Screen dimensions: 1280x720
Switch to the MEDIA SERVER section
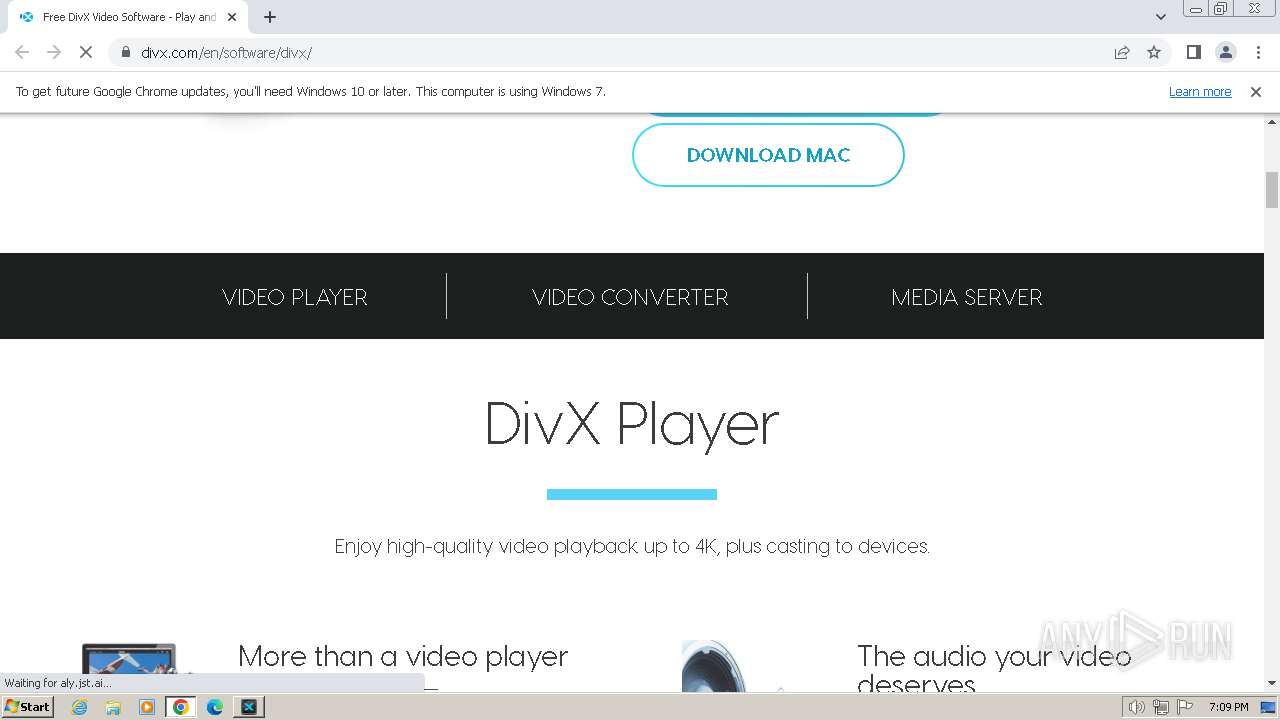967,297
